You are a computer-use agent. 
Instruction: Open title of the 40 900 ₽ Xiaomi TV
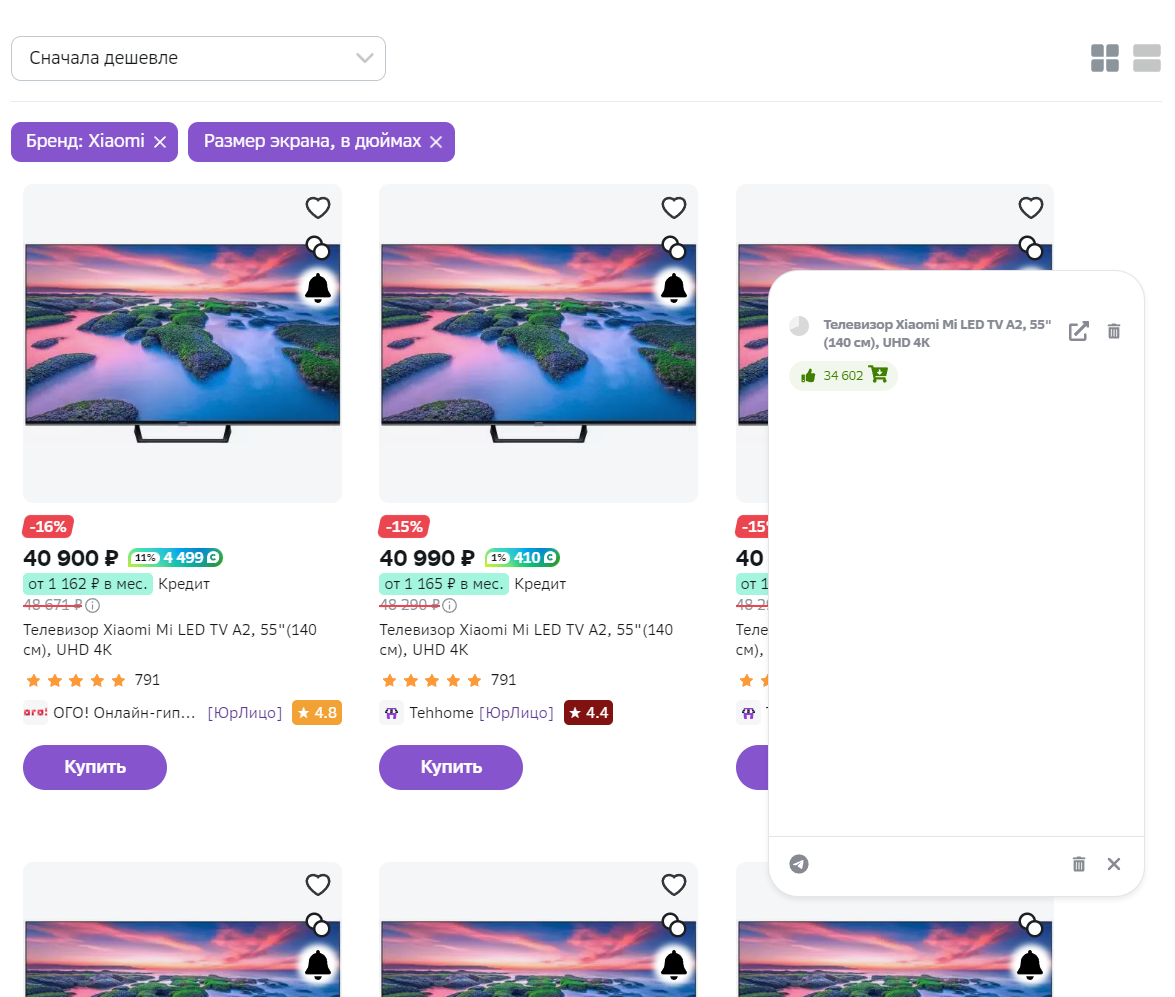[x=170, y=639]
